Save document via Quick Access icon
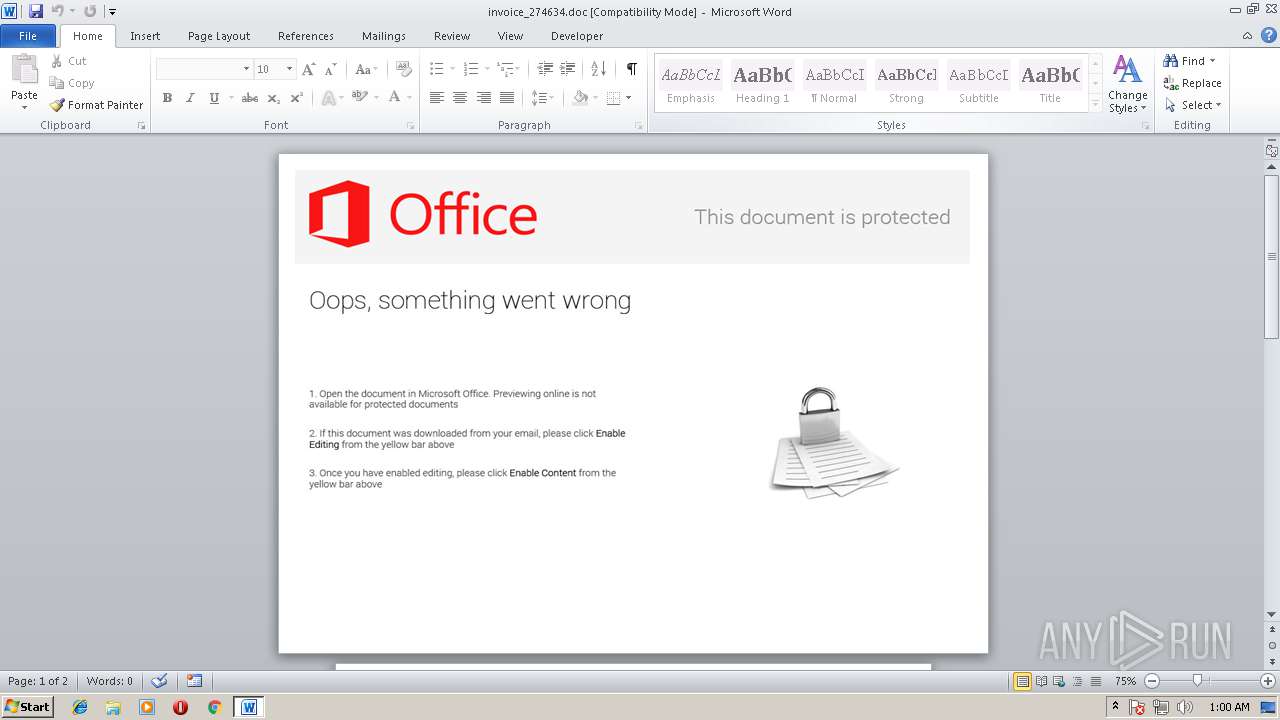This screenshot has height=720, width=1280. click(36, 11)
